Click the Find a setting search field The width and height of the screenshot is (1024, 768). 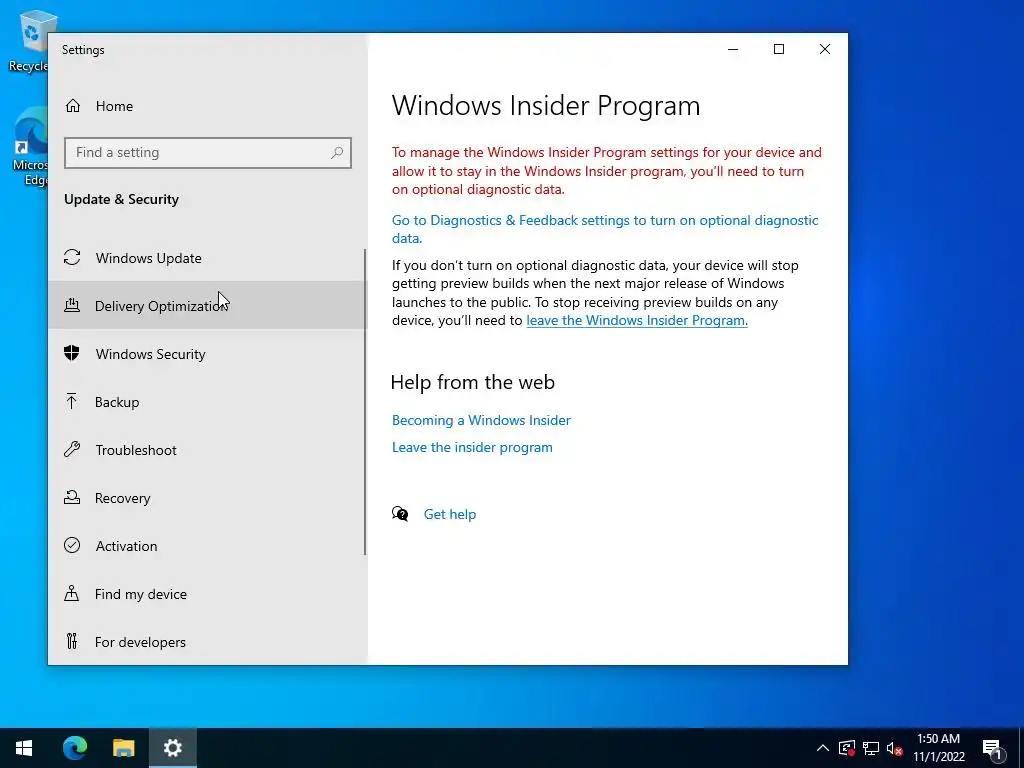coord(208,153)
